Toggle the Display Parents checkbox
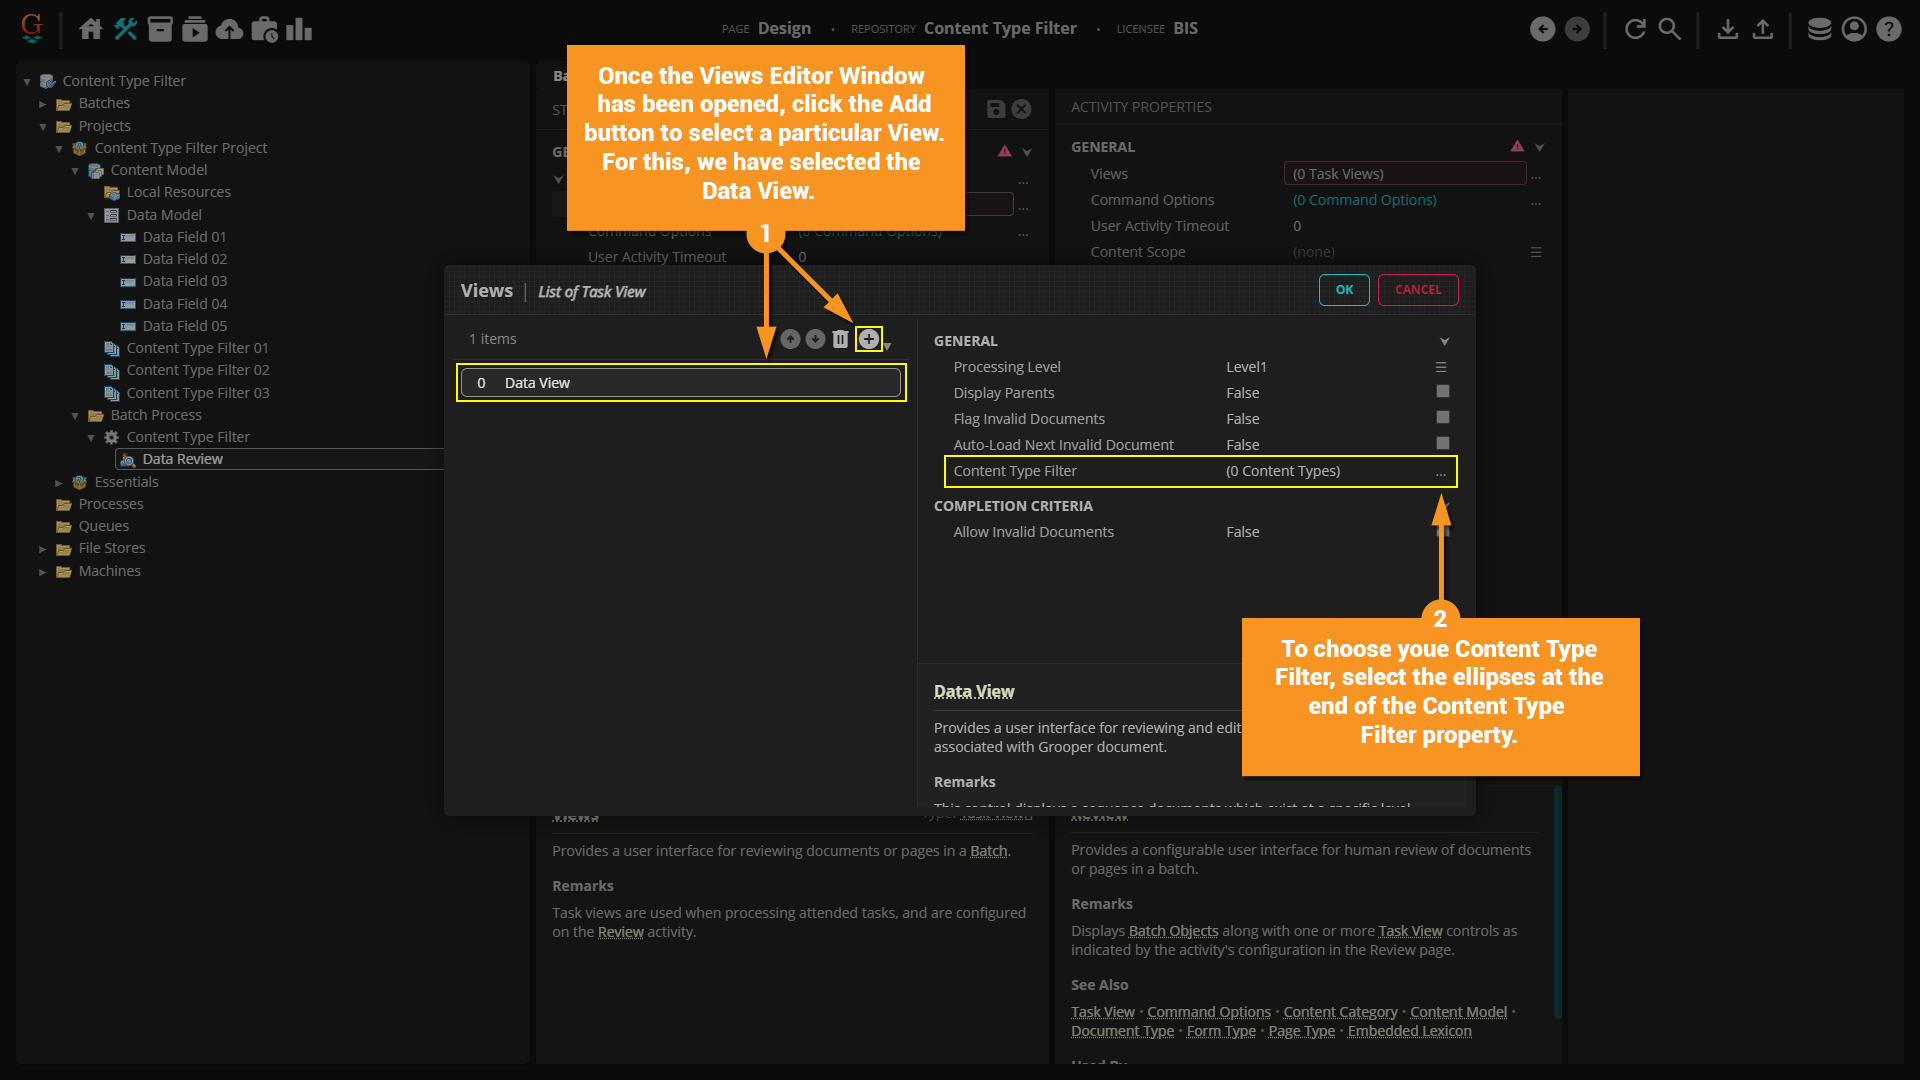The width and height of the screenshot is (1920, 1080). click(x=1442, y=392)
